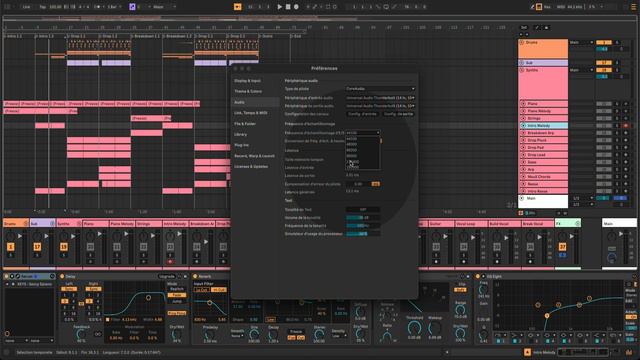Toggle the Tonalité de Test Off switch
This screenshot has width=640, height=360.
(363, 209)
